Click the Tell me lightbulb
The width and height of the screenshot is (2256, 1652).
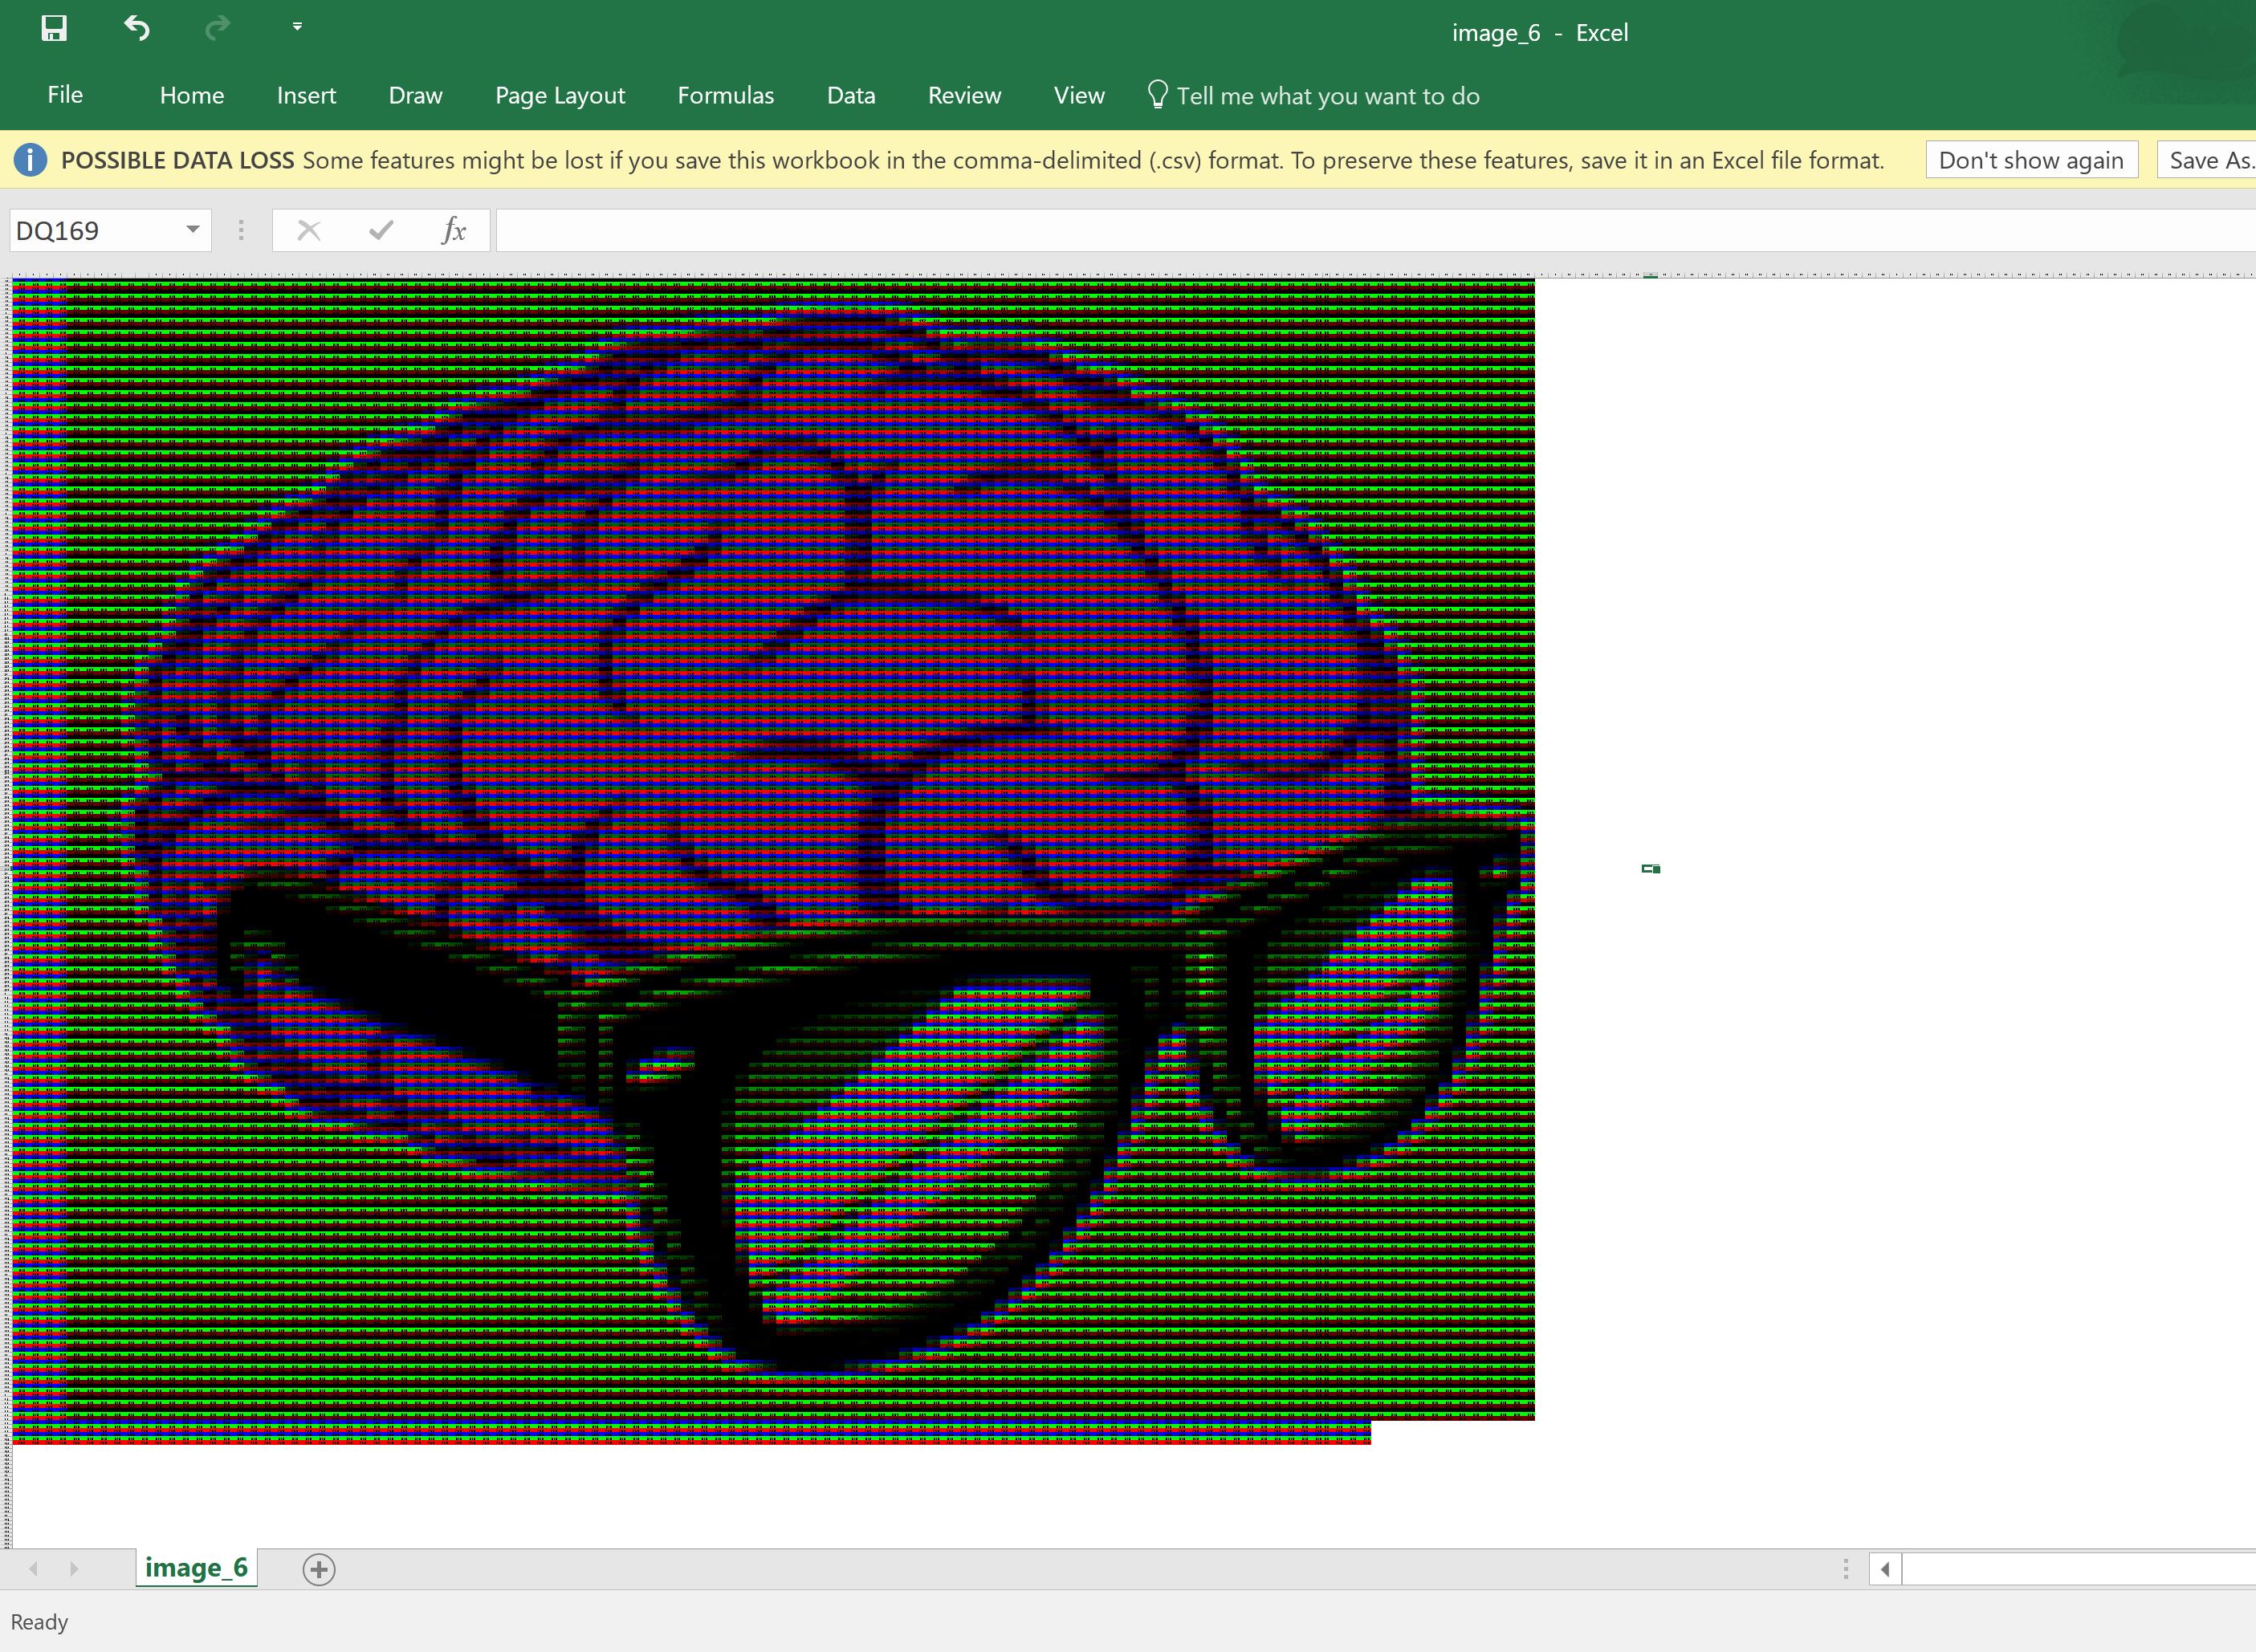[x=1159, y=95]
